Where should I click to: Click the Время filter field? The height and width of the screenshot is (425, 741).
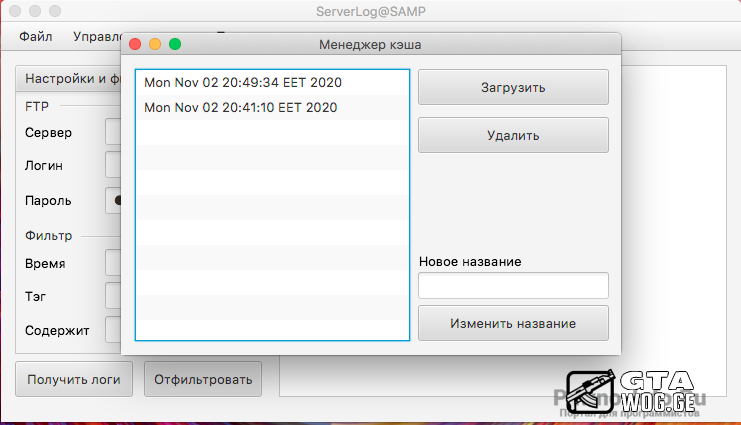tap(112, 264)
